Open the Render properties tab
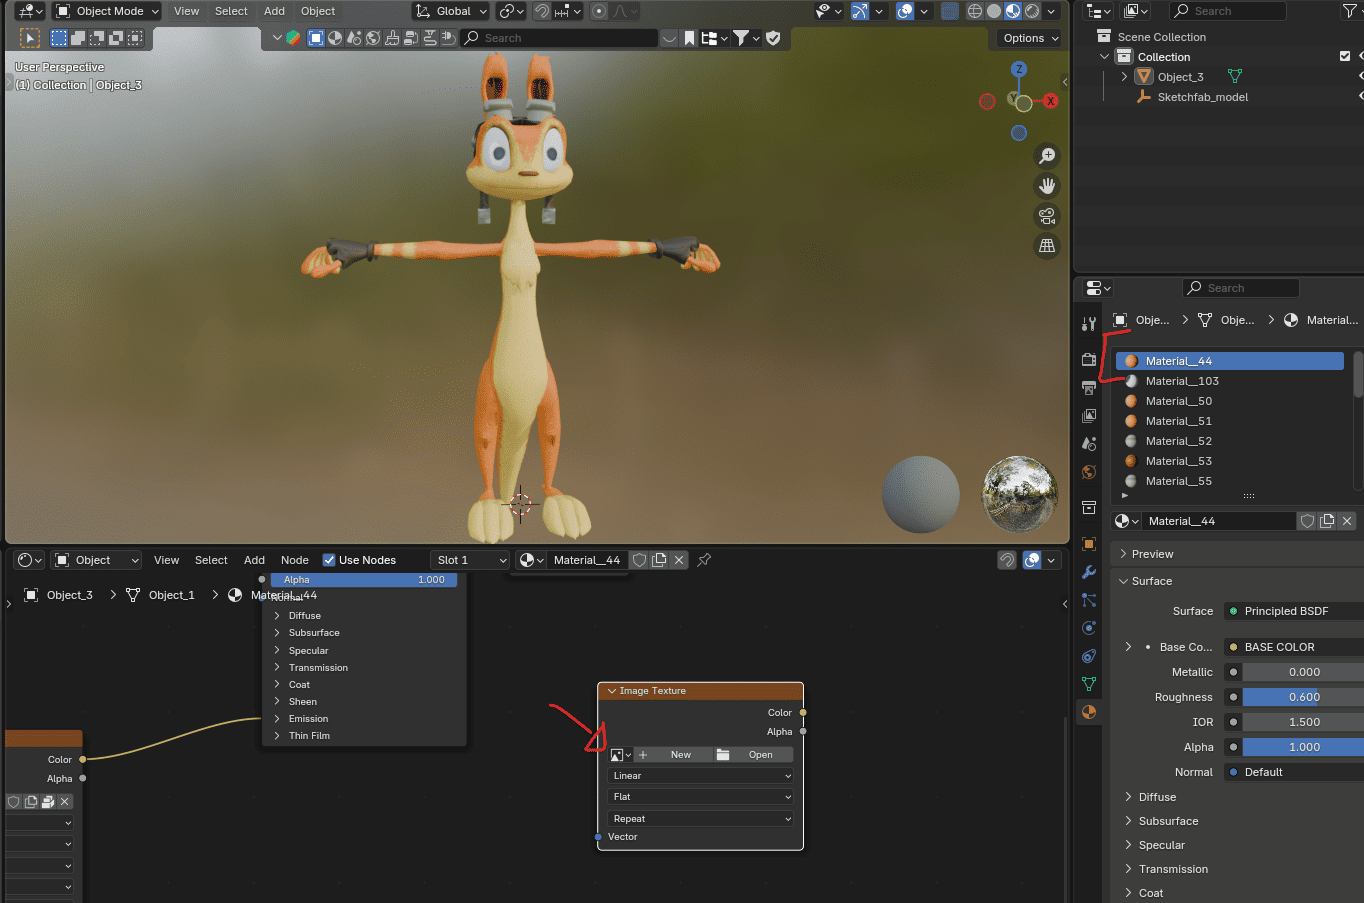This screenshot has width=1364, height=903. 1089,359
